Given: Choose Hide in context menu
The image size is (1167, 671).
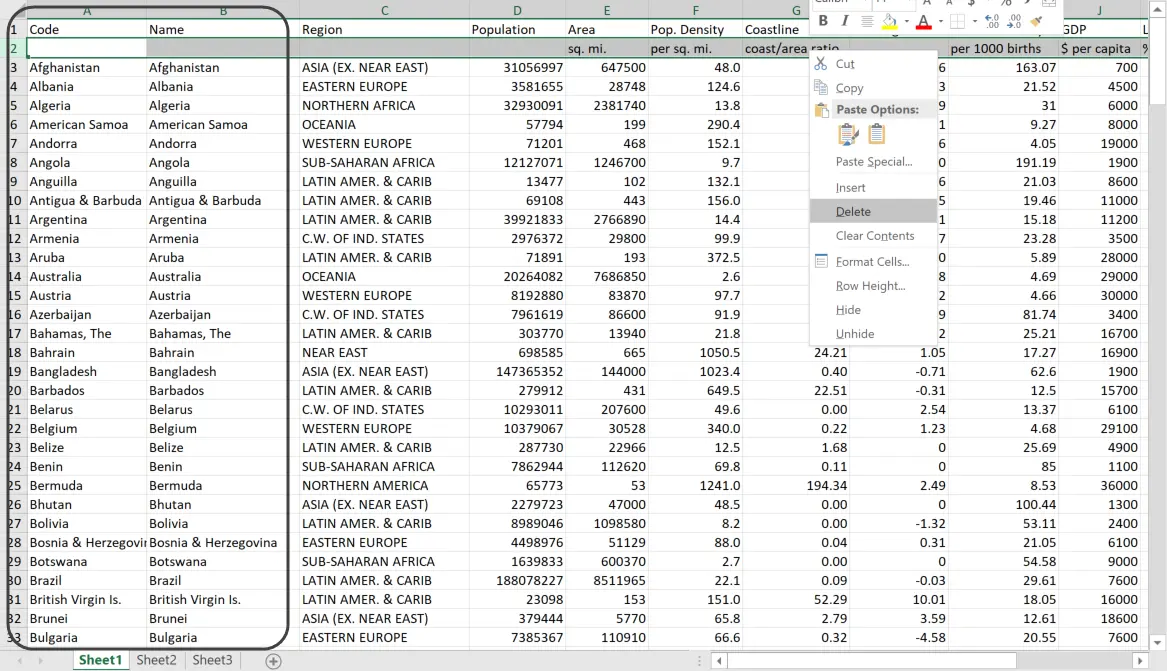Looking at the screenshot, I should tap(872, 309).
